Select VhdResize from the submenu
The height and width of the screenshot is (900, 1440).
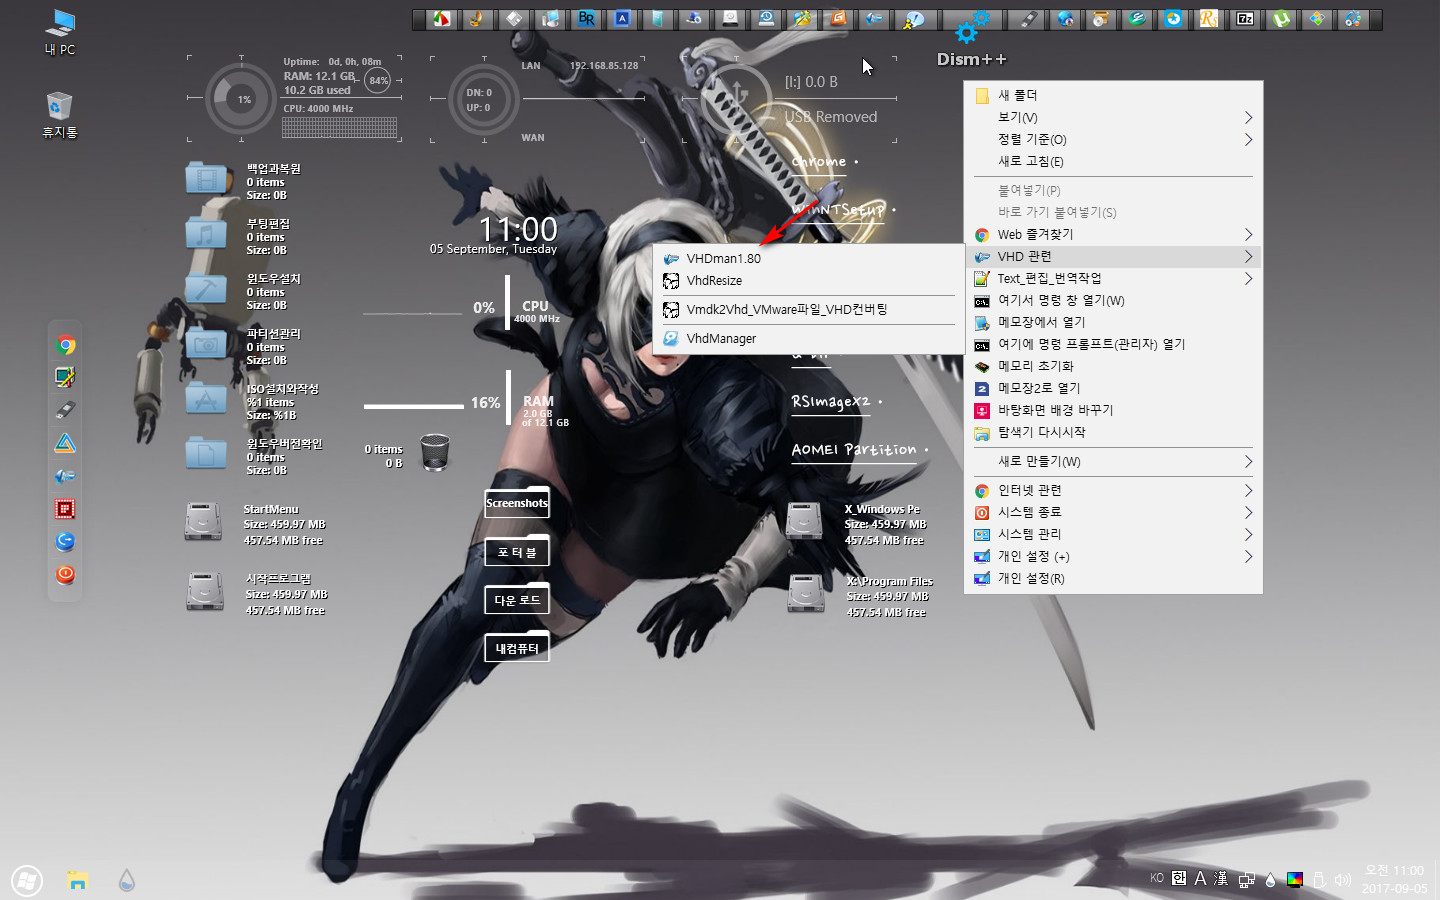point(808,280)
